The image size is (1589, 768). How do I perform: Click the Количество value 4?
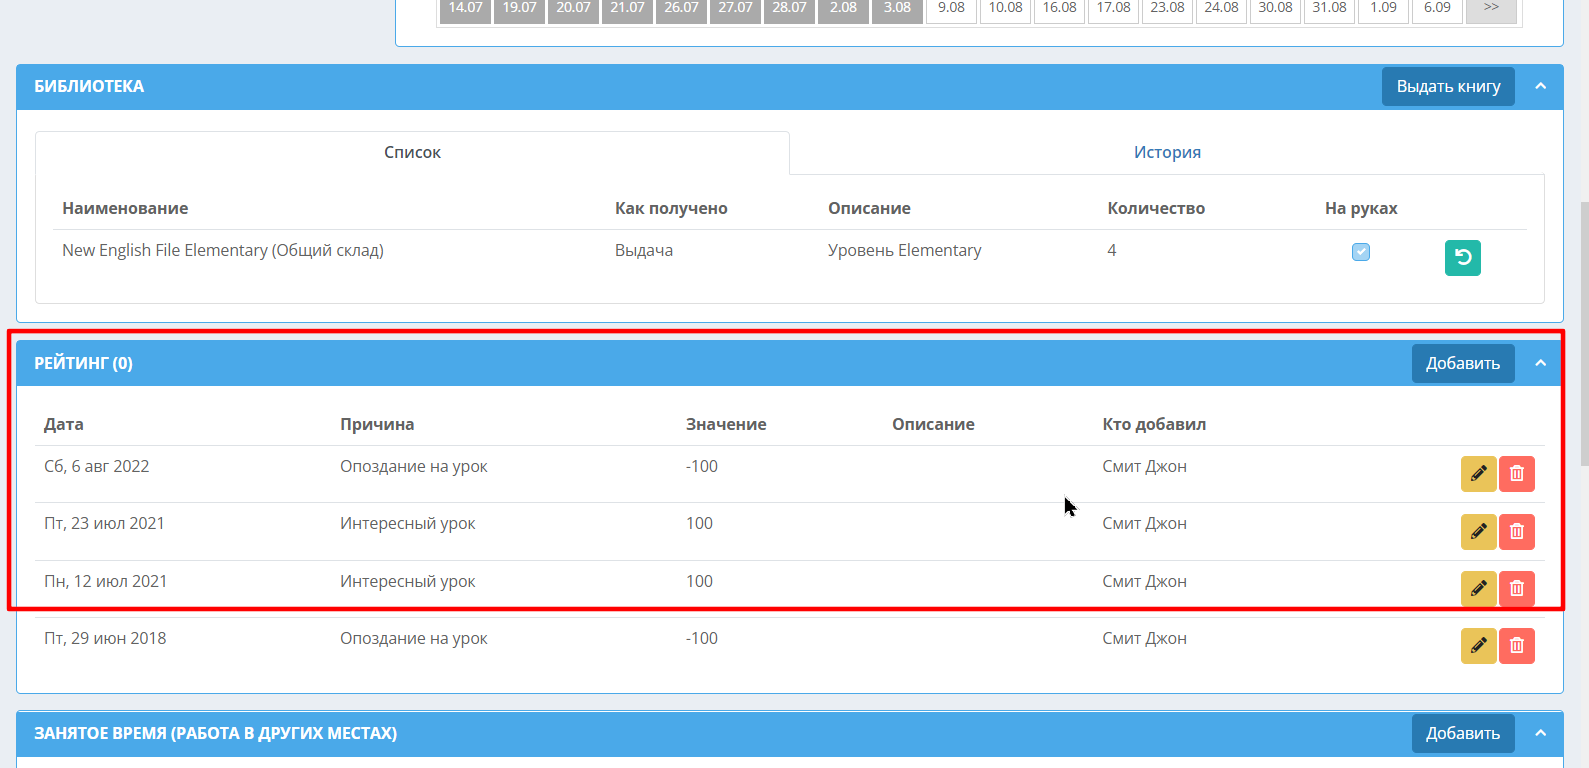[x=1112, y=250]
